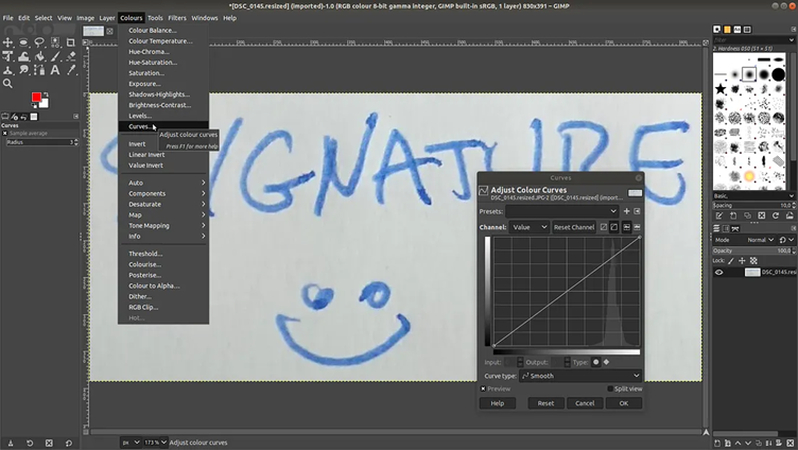Refresh brushes icon in Brushes panel
The width and height of the screenshot is (798, 450).
click(x=775, y=216)
